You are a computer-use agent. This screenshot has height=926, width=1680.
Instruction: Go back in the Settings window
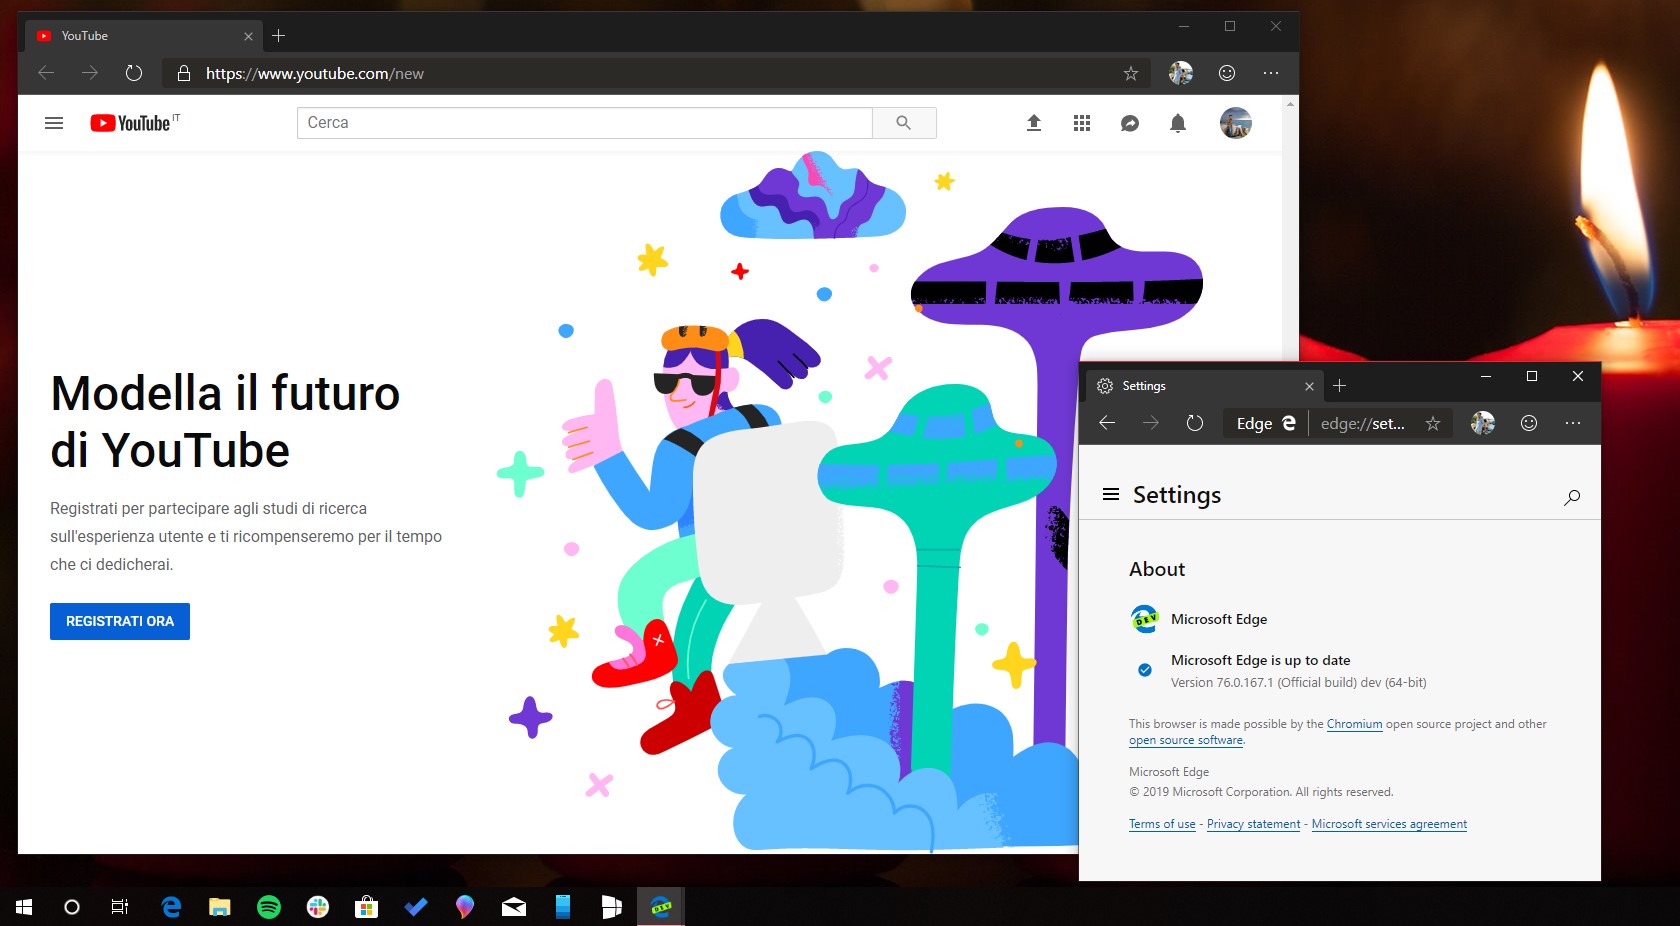pyautogui.click(x=1107, y=423)
